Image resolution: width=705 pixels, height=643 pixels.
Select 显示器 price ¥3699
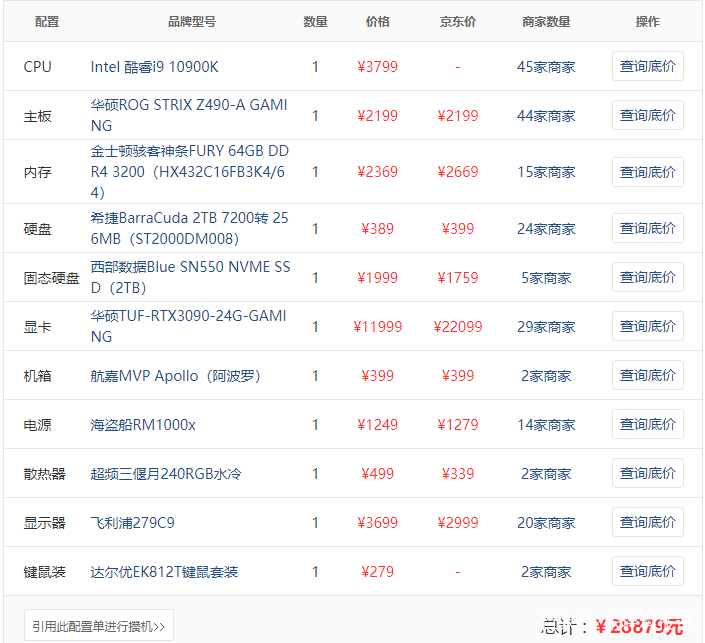tap(377, 523)
